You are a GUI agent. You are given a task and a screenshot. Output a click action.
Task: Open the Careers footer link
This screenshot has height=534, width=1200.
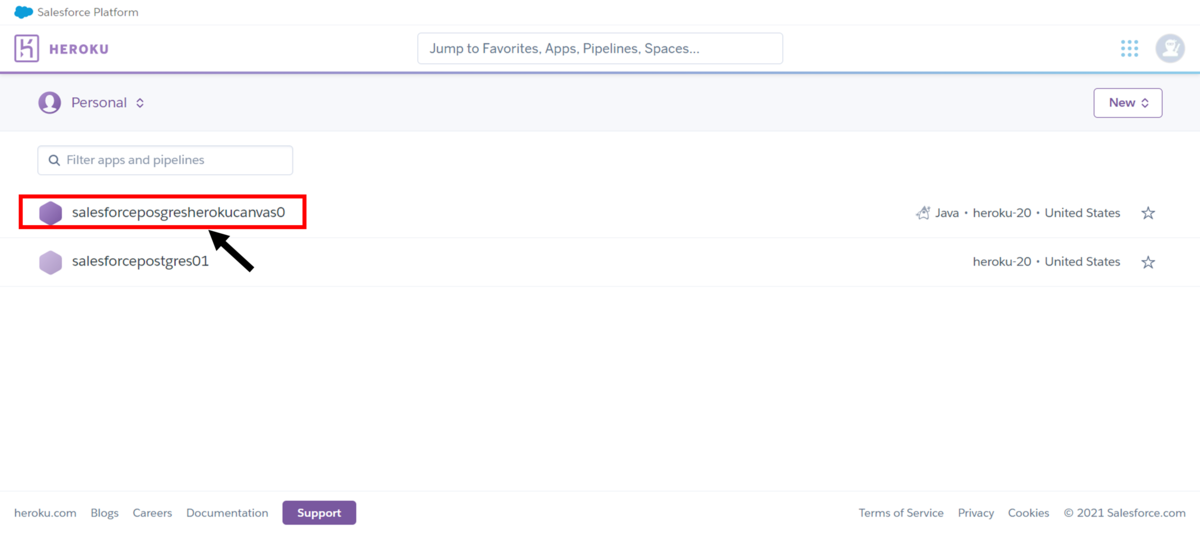[x=152, y=513]
